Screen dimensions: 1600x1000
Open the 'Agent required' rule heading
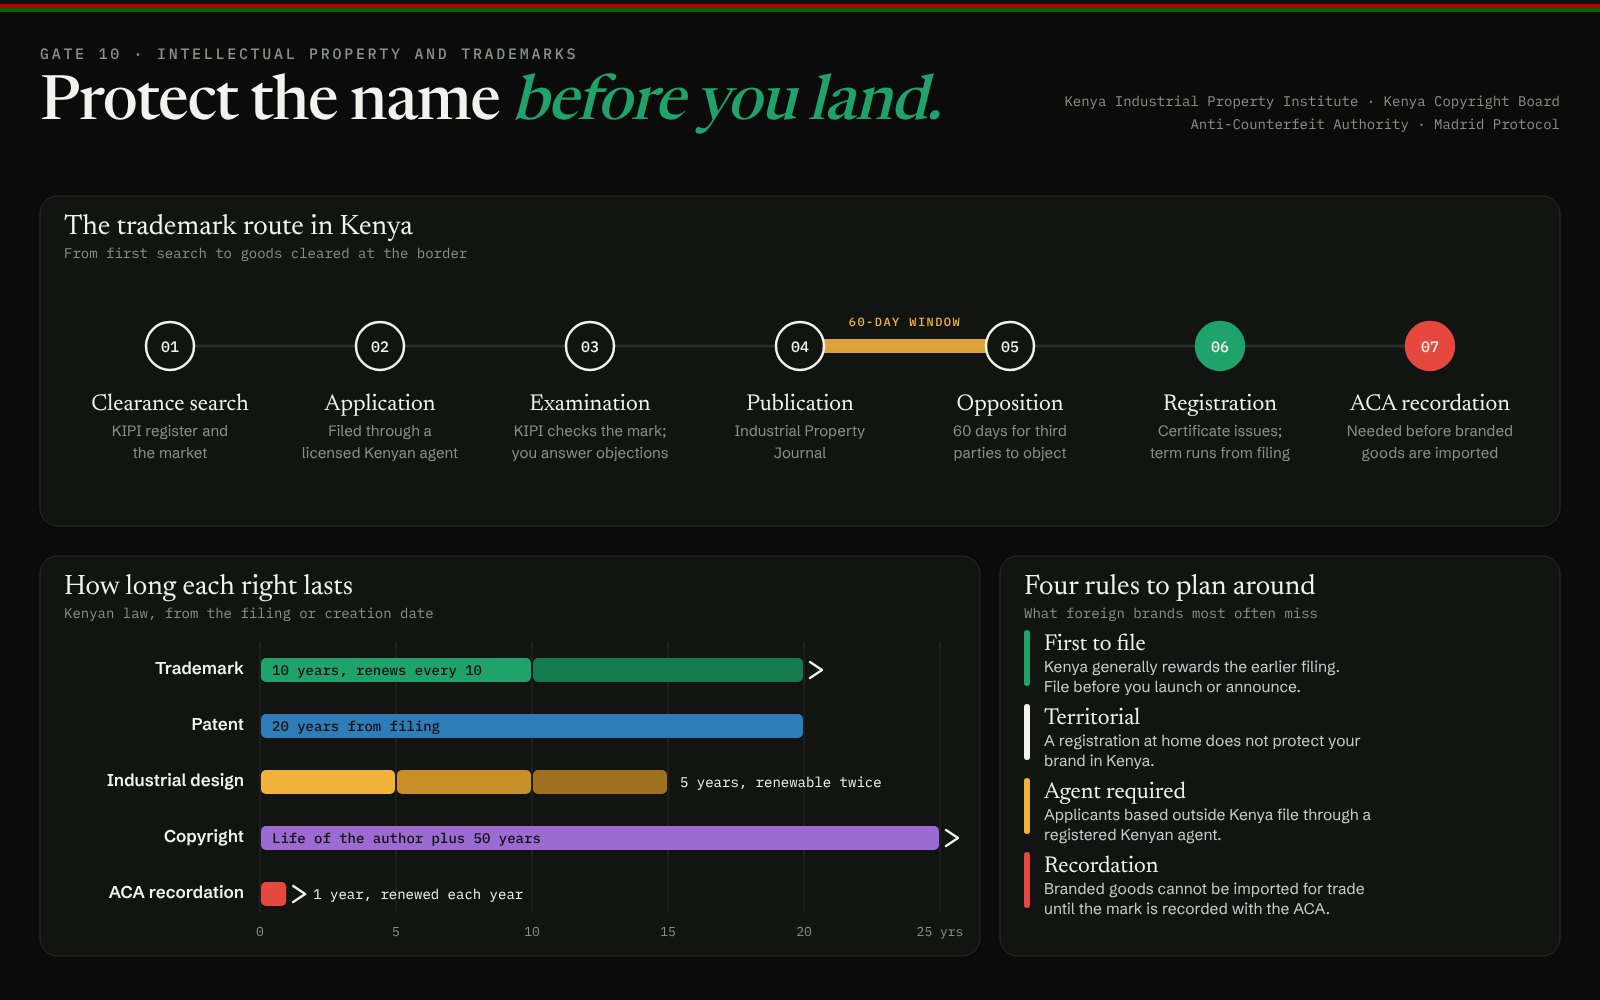(x=1115, y=791)
